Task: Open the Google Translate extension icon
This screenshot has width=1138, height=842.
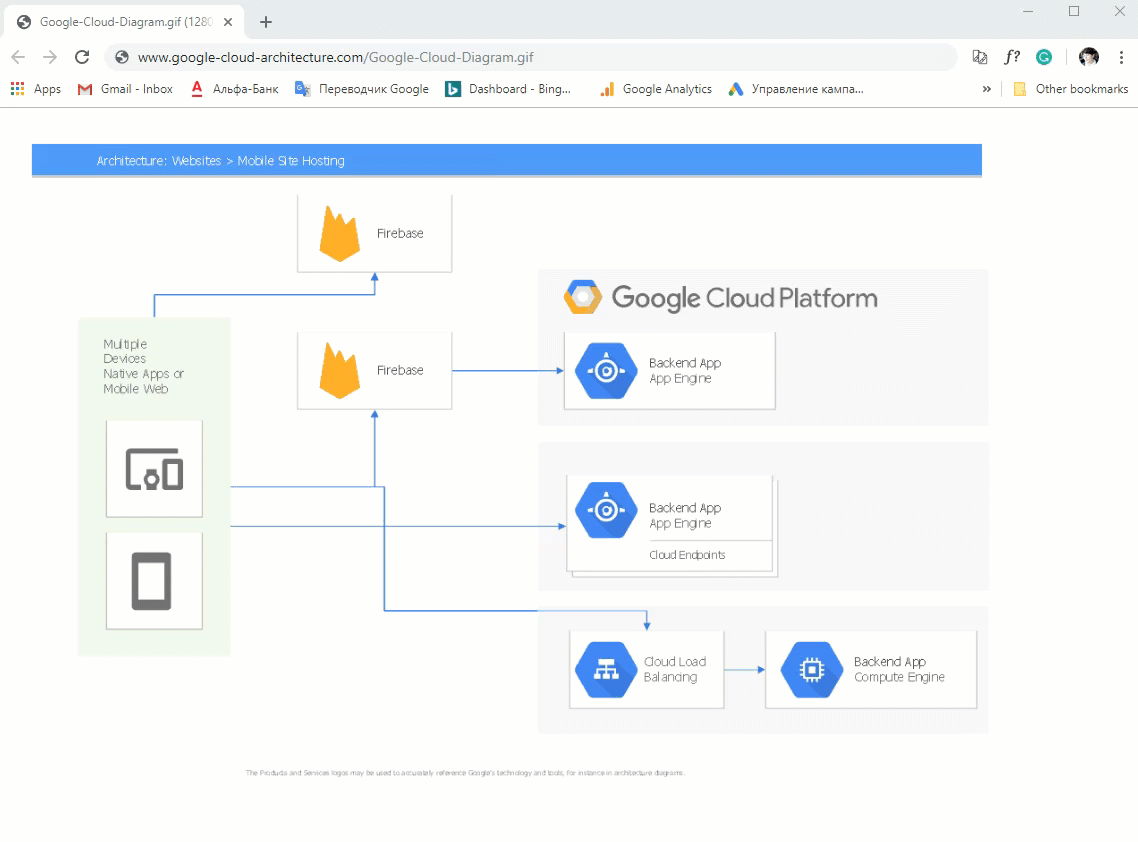Action: point(979,57)
